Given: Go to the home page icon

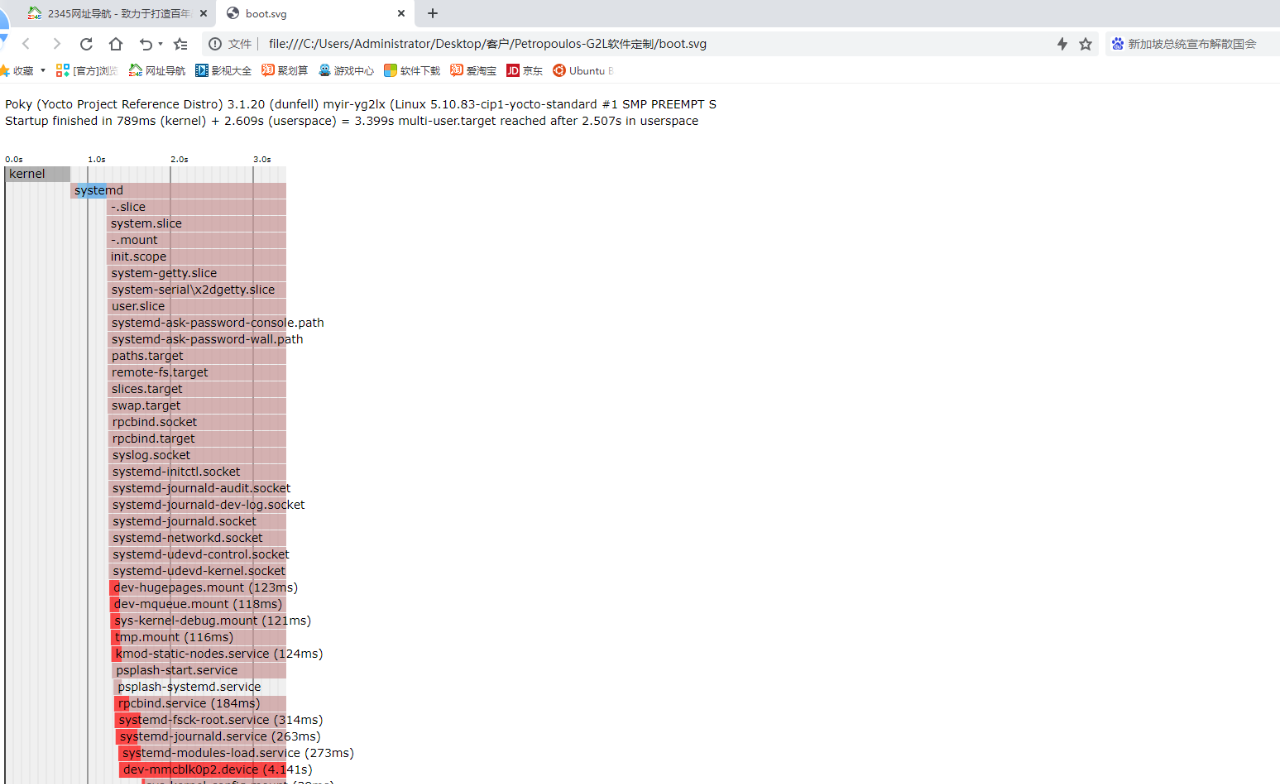Looking at the screenshot, I should pos(116,44).
